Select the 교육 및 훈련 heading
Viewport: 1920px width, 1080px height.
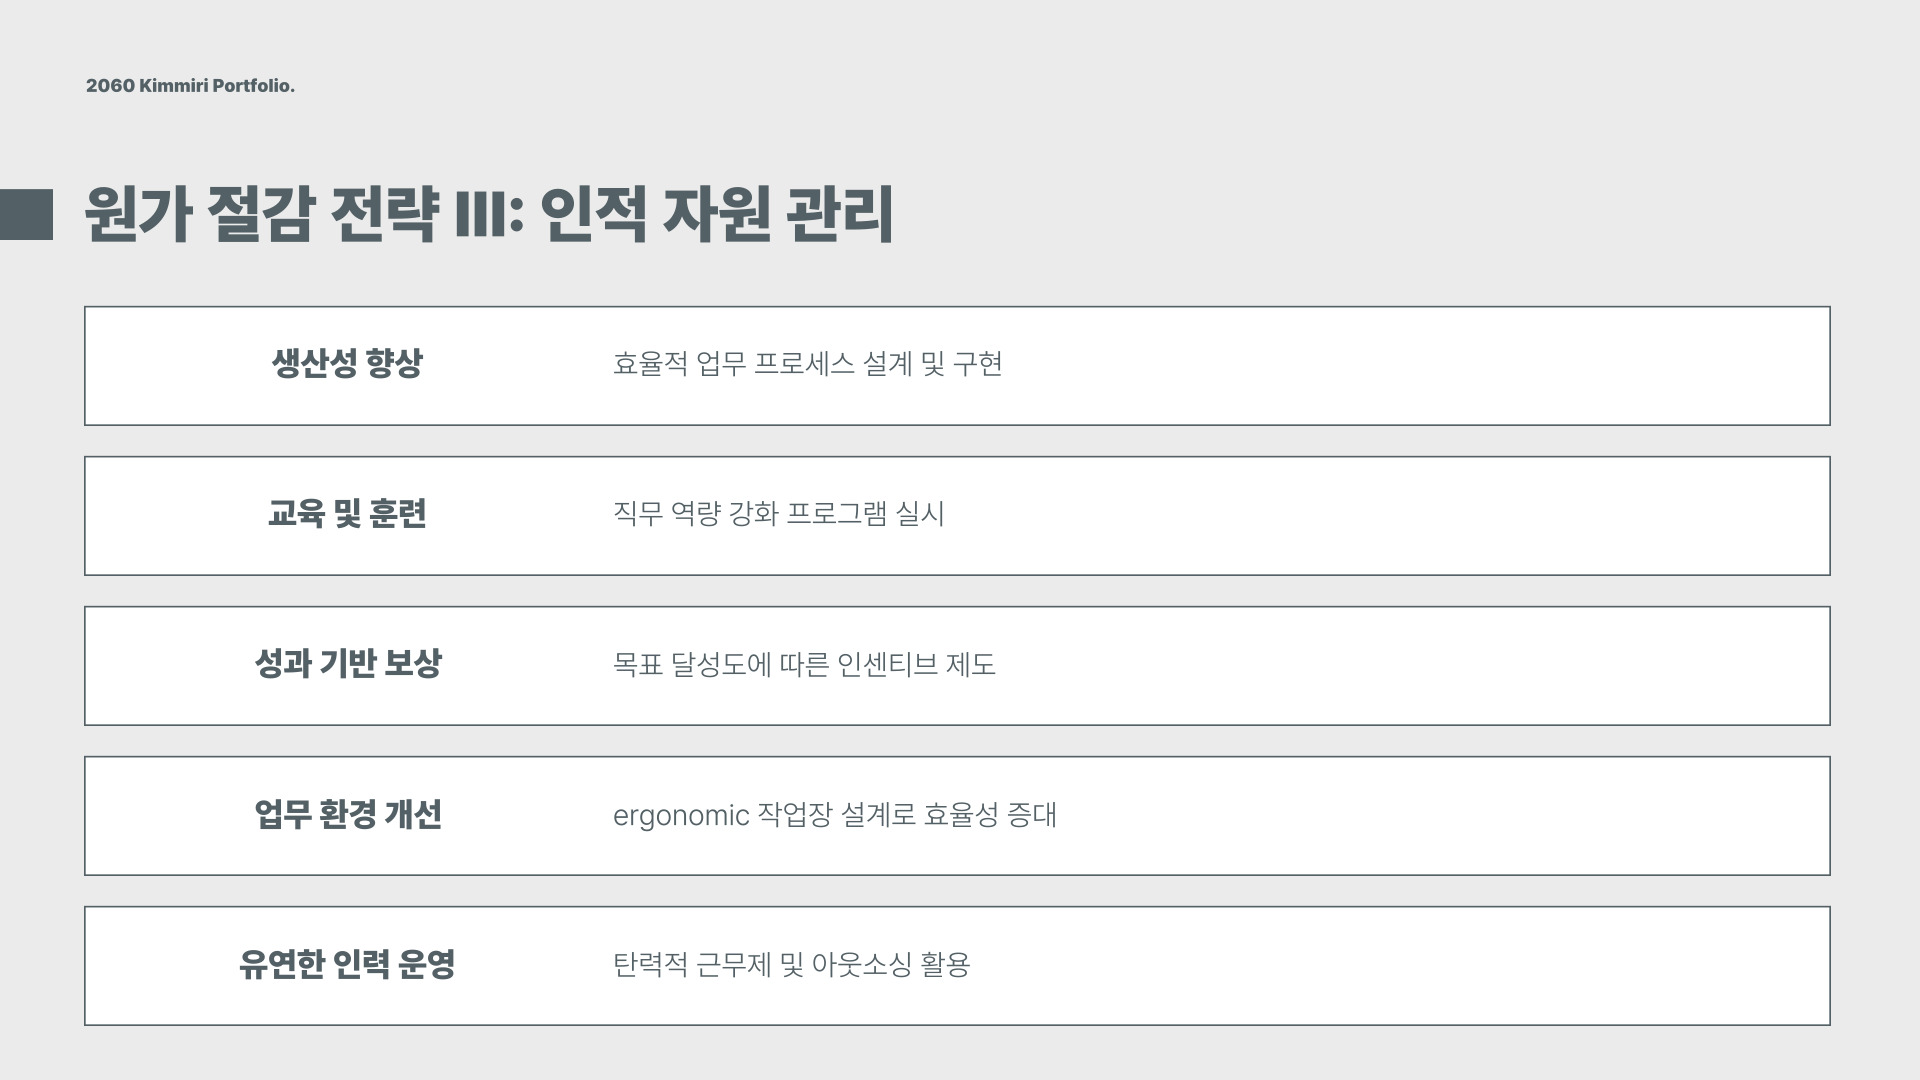pyautogui.click(x=347, y=513)
